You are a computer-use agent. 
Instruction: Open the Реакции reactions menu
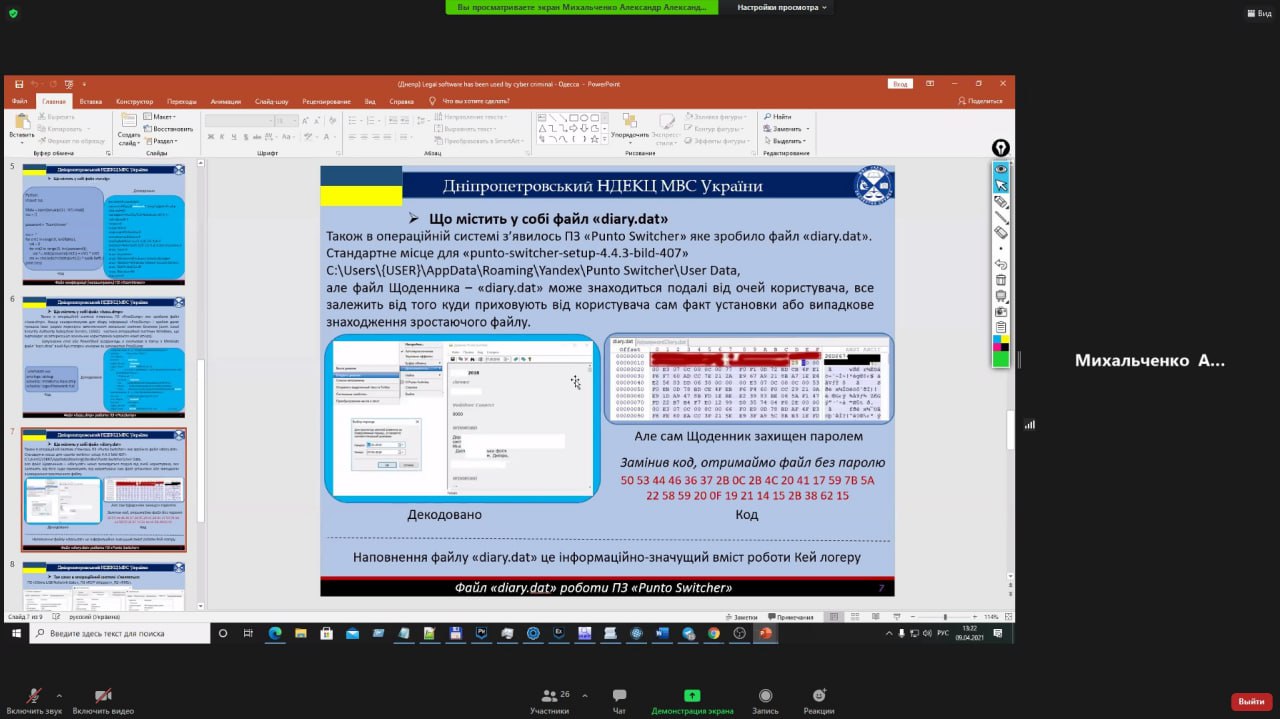pyautogui.click(x=818, y=701)
